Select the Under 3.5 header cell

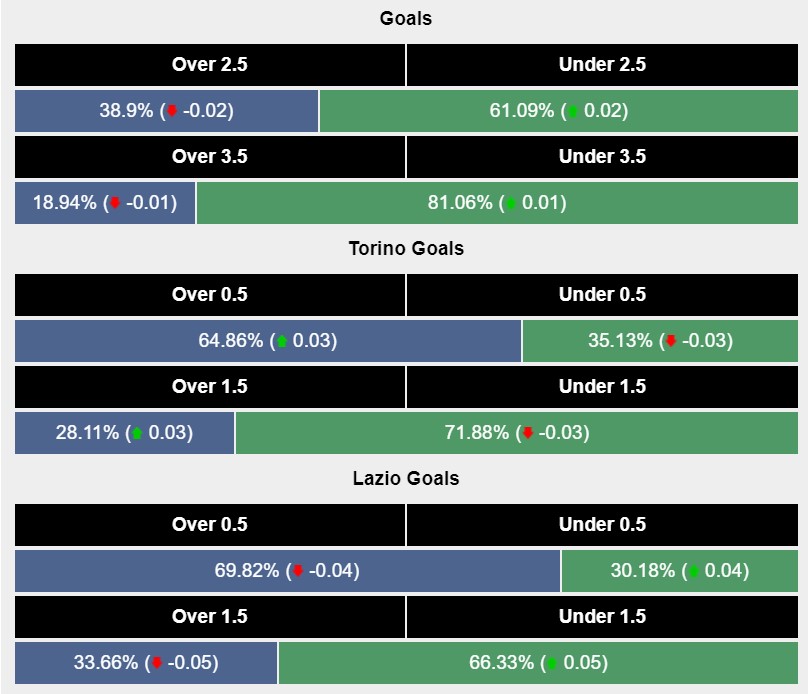point(602,157)
